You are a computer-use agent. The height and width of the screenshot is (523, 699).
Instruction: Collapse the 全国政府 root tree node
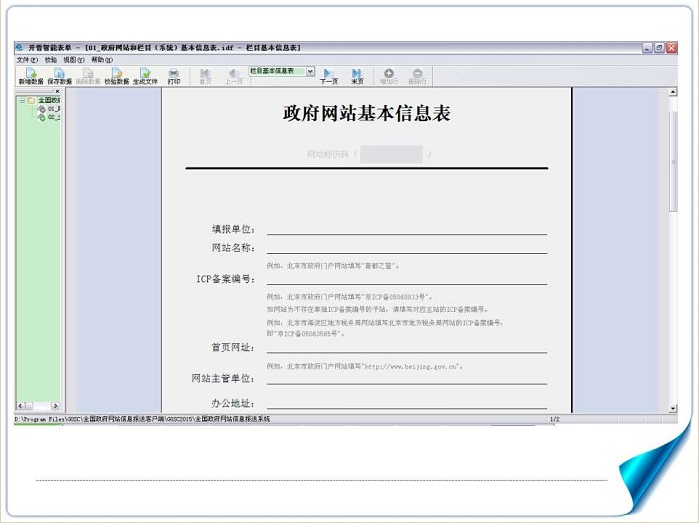point(23,100)
